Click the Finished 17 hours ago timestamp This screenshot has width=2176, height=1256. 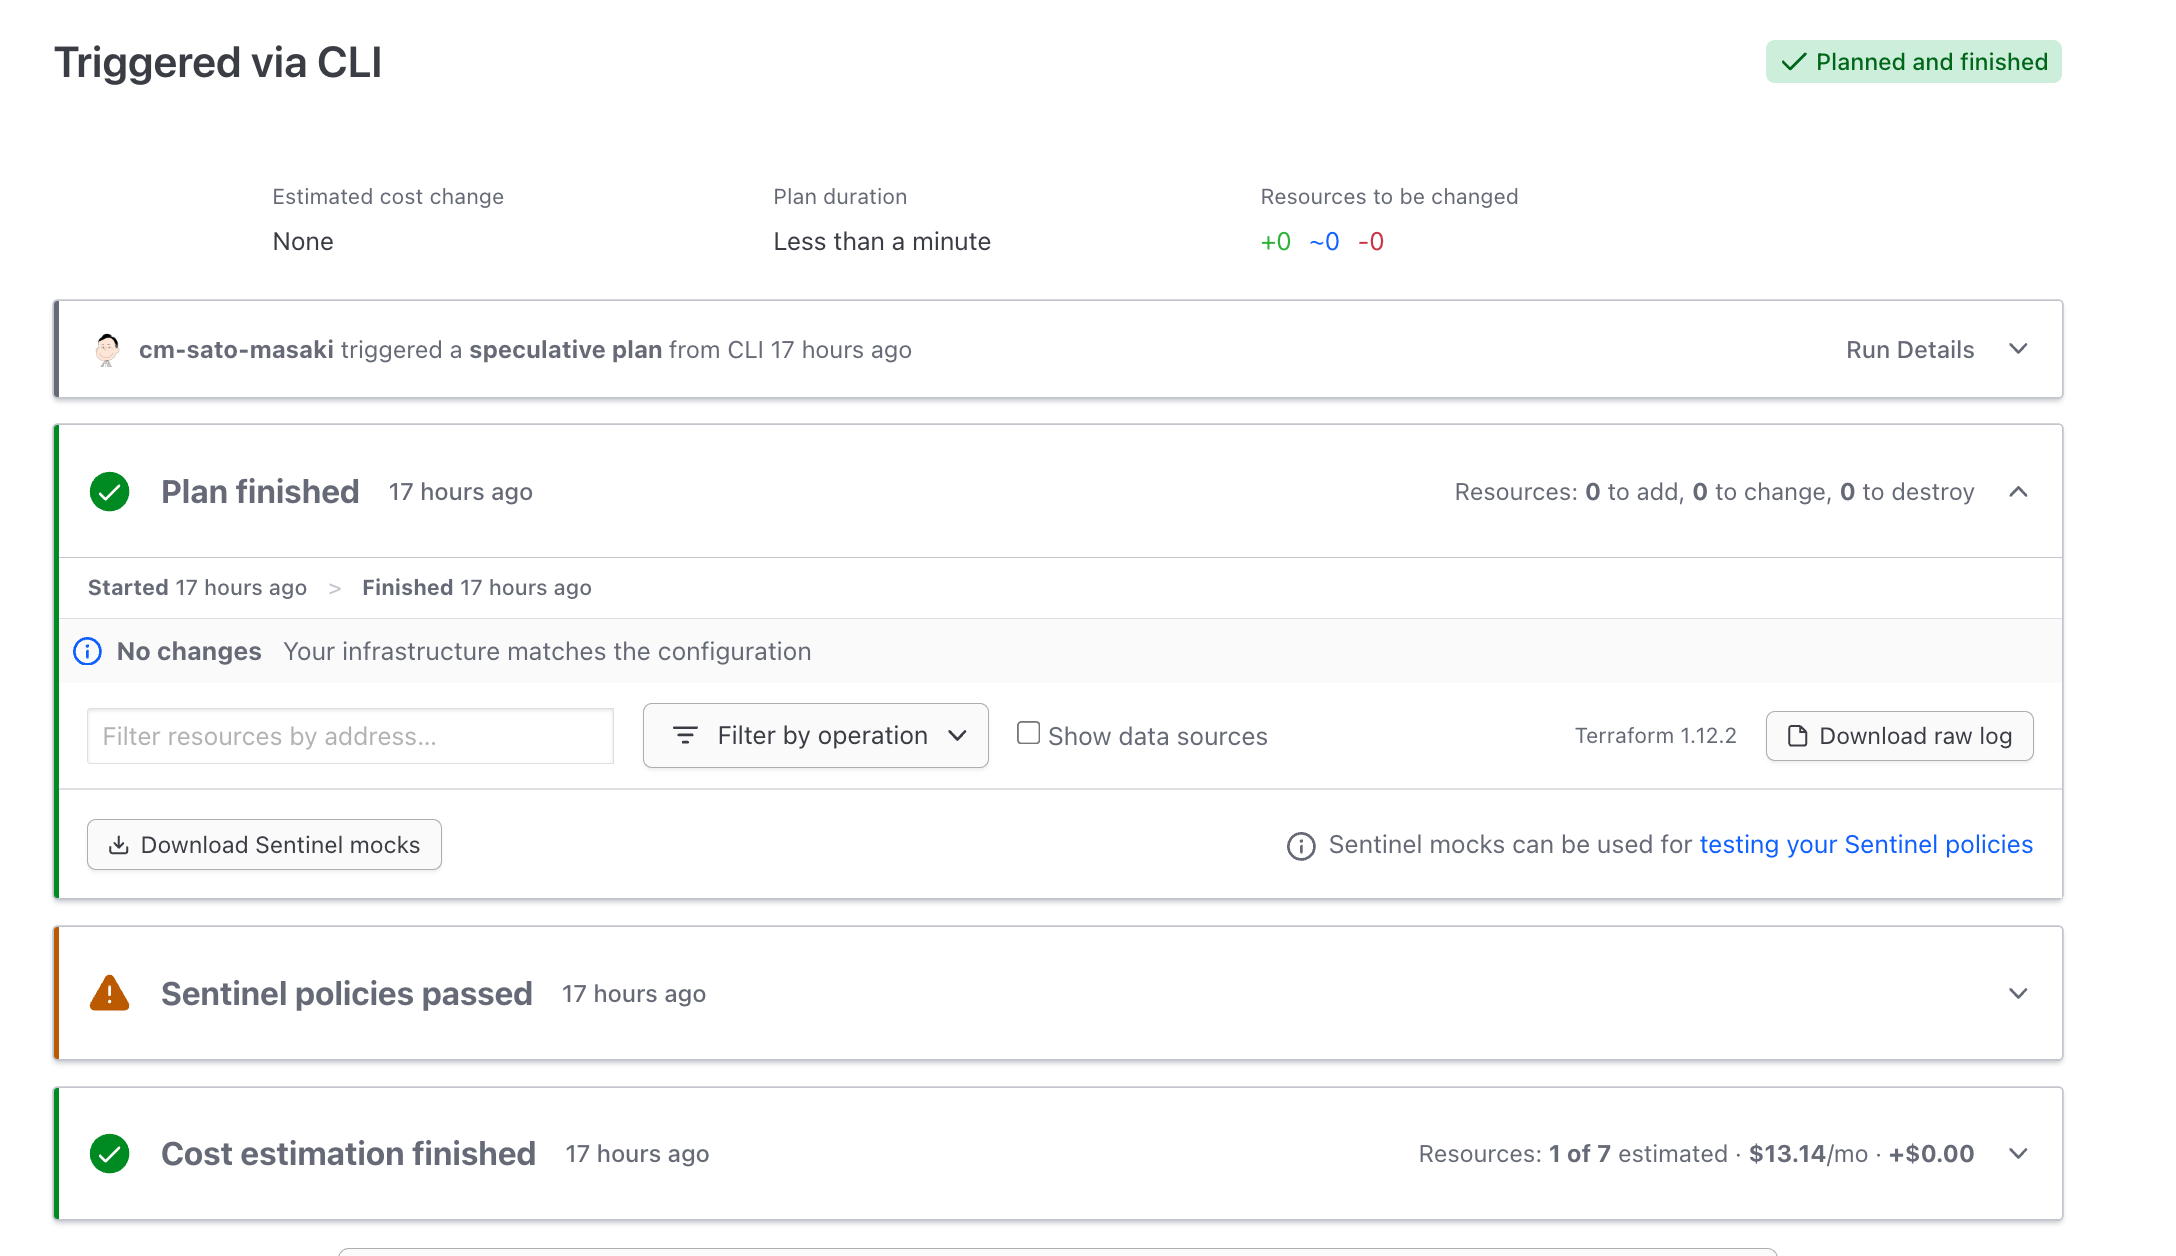[477, 588]
